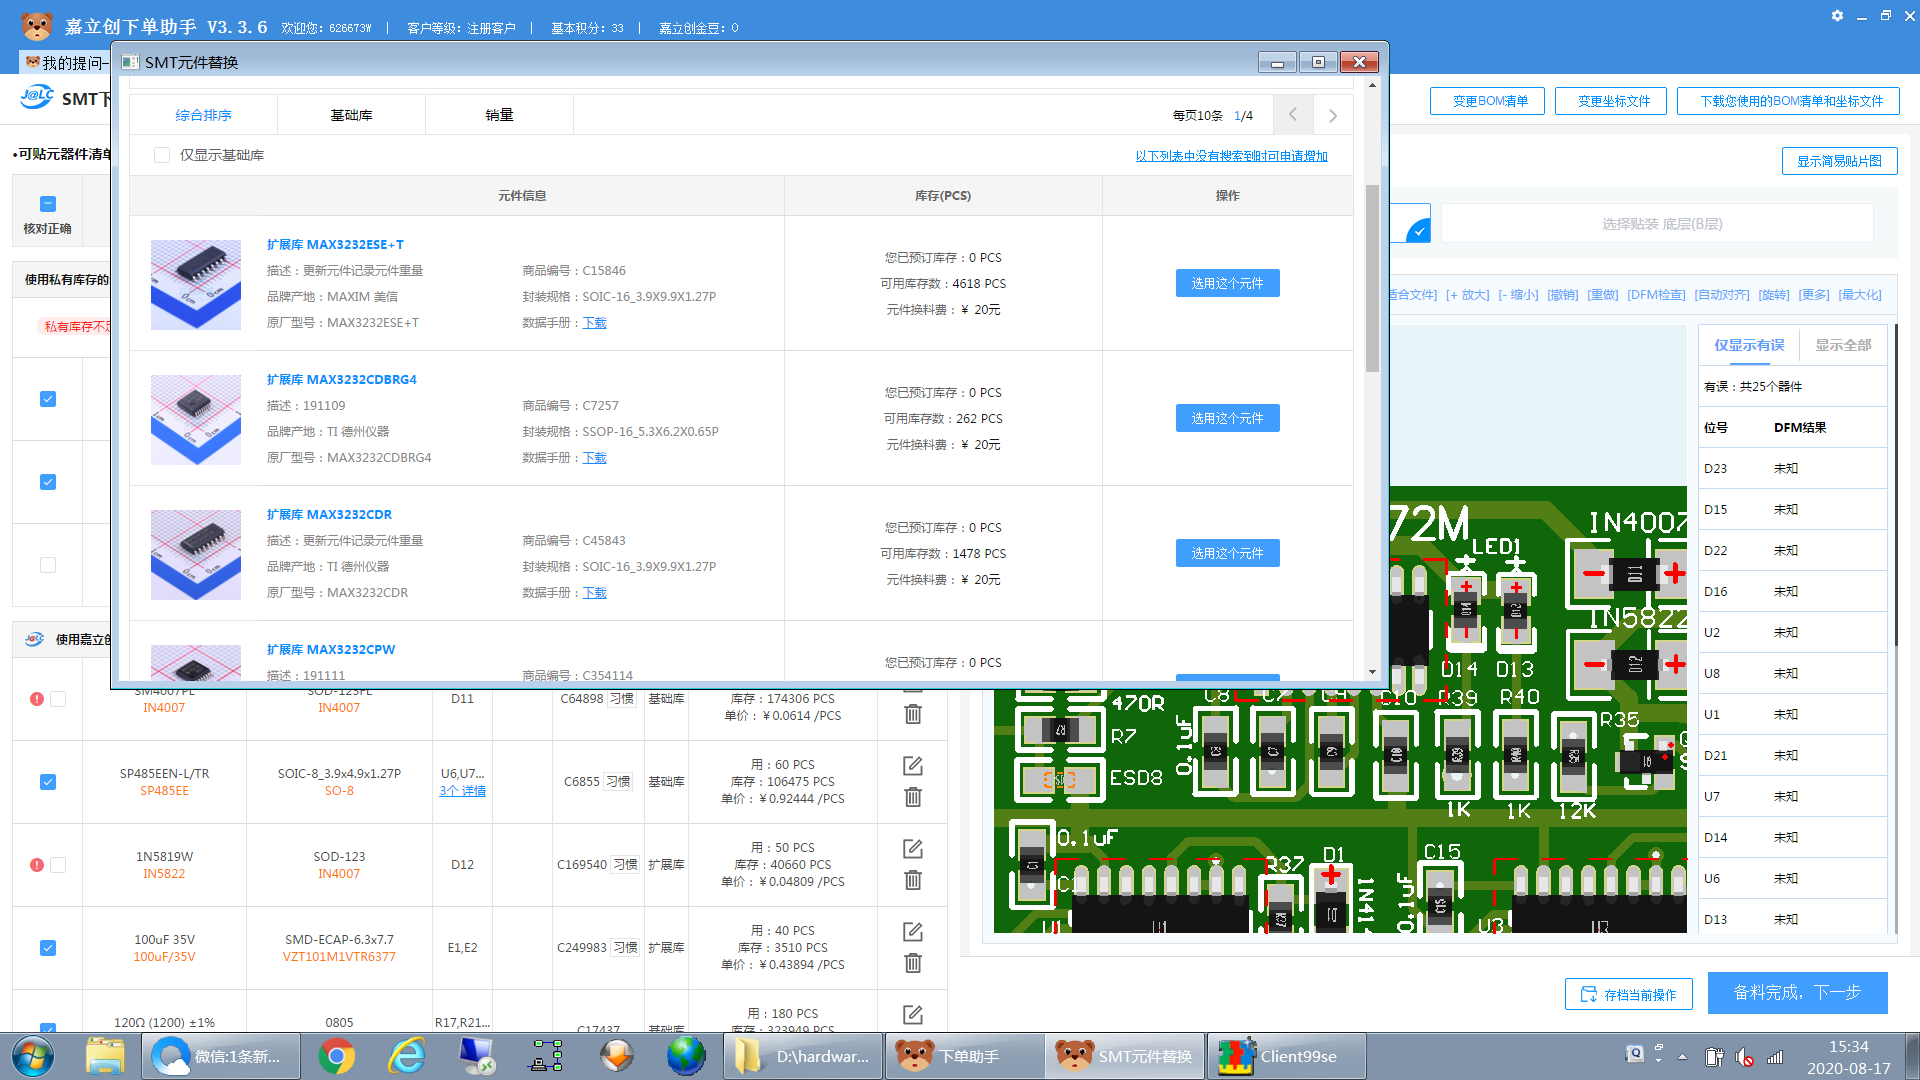Go to next page in replacement dialog
This screenshot has width=1920, height=1080.
(1333, 115)
